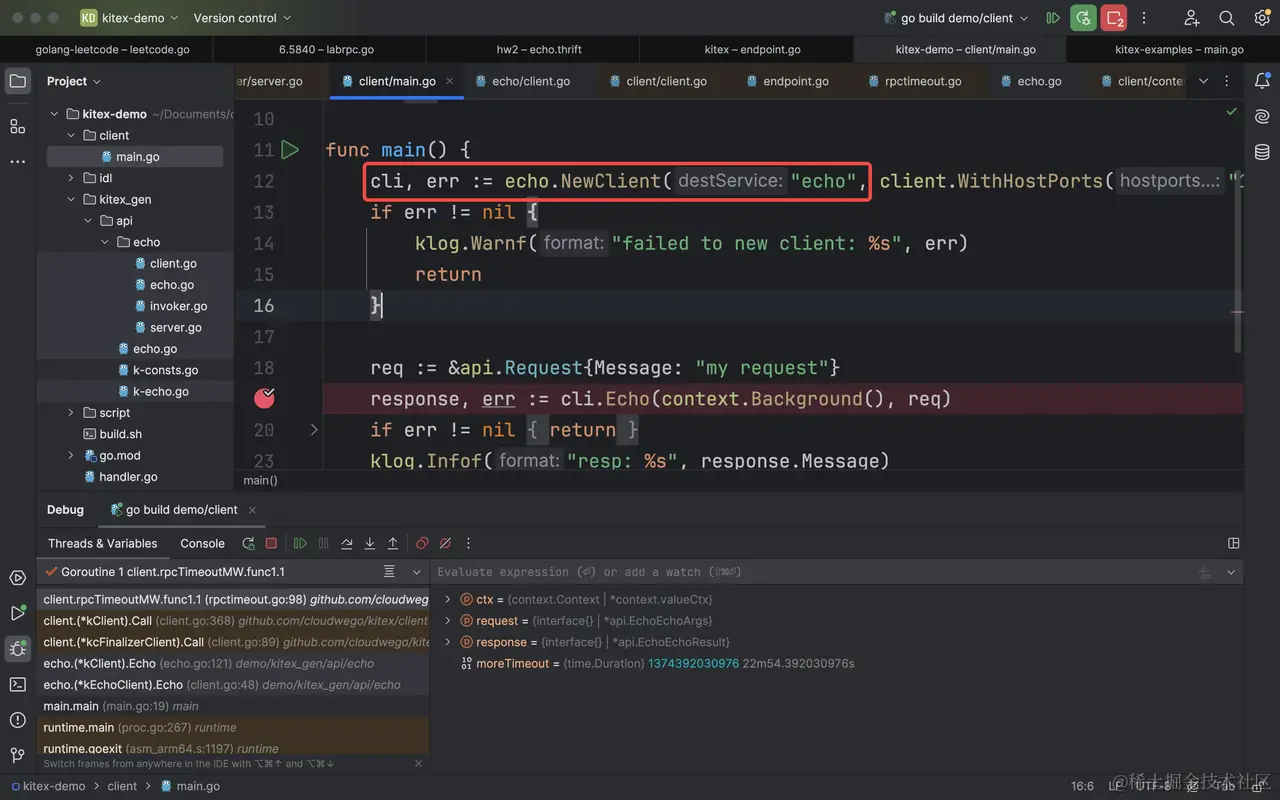Toggle the Debug tool window button in the sidebar
This screenshot has height=800, width=1280.
(17, 649)
